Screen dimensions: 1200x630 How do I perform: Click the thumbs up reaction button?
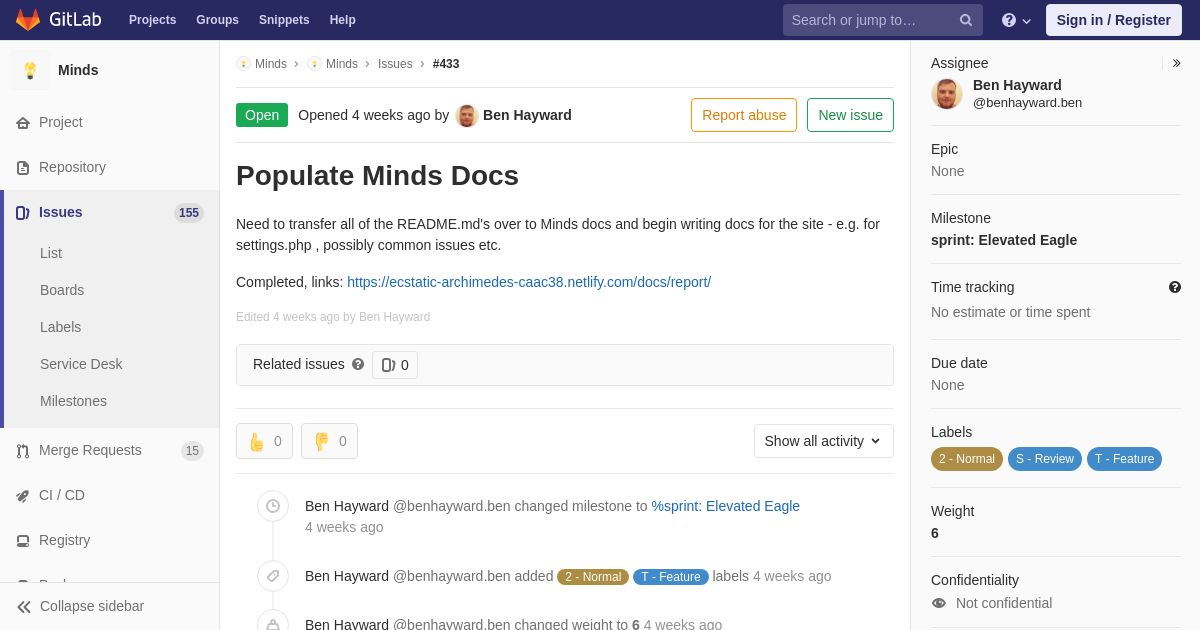pyautogui.click(x=264, y=441)
